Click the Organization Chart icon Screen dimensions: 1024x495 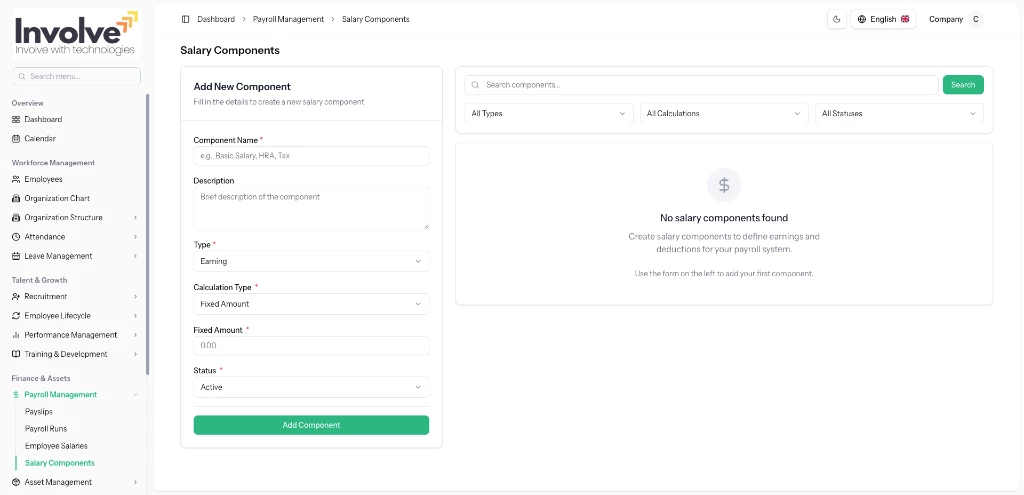click(x=16, y=198)
